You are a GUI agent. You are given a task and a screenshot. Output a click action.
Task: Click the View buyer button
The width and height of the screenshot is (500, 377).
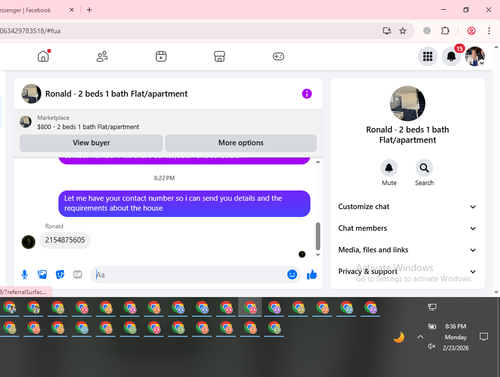[91, 143]
